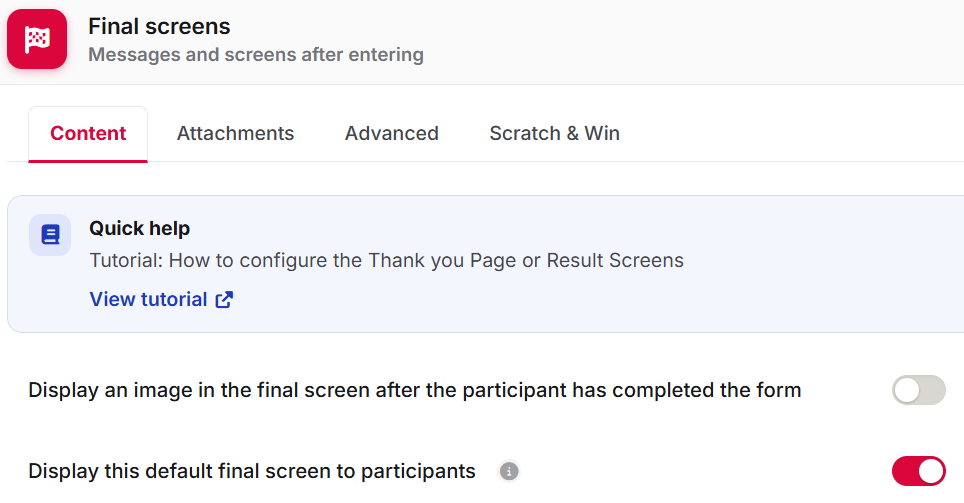Screen dimensions: 964x503
Task: Enable image display in the final screen toggle
Action: 919,390
